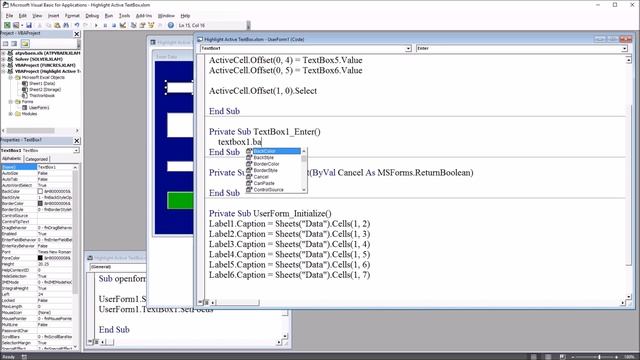Expand the atpvbaen.xls project node
The image size is (640, 360).
pos(4,53)
